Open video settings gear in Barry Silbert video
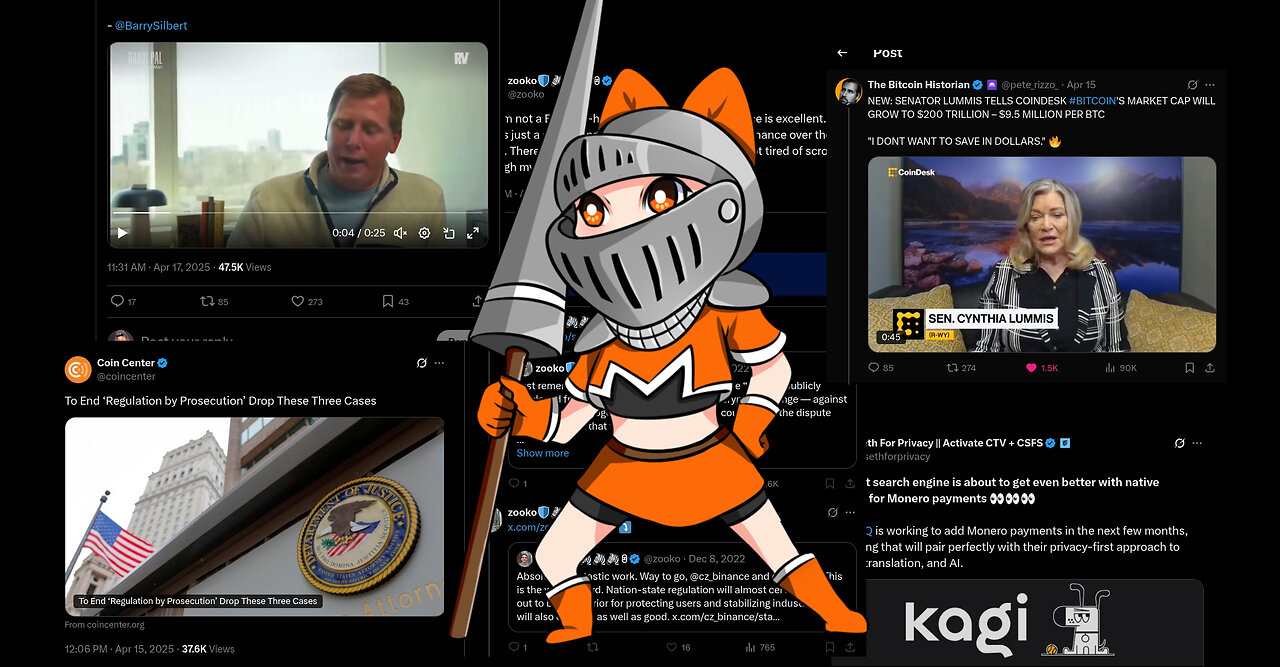The image size is (1280, 667). click(424, 233)
